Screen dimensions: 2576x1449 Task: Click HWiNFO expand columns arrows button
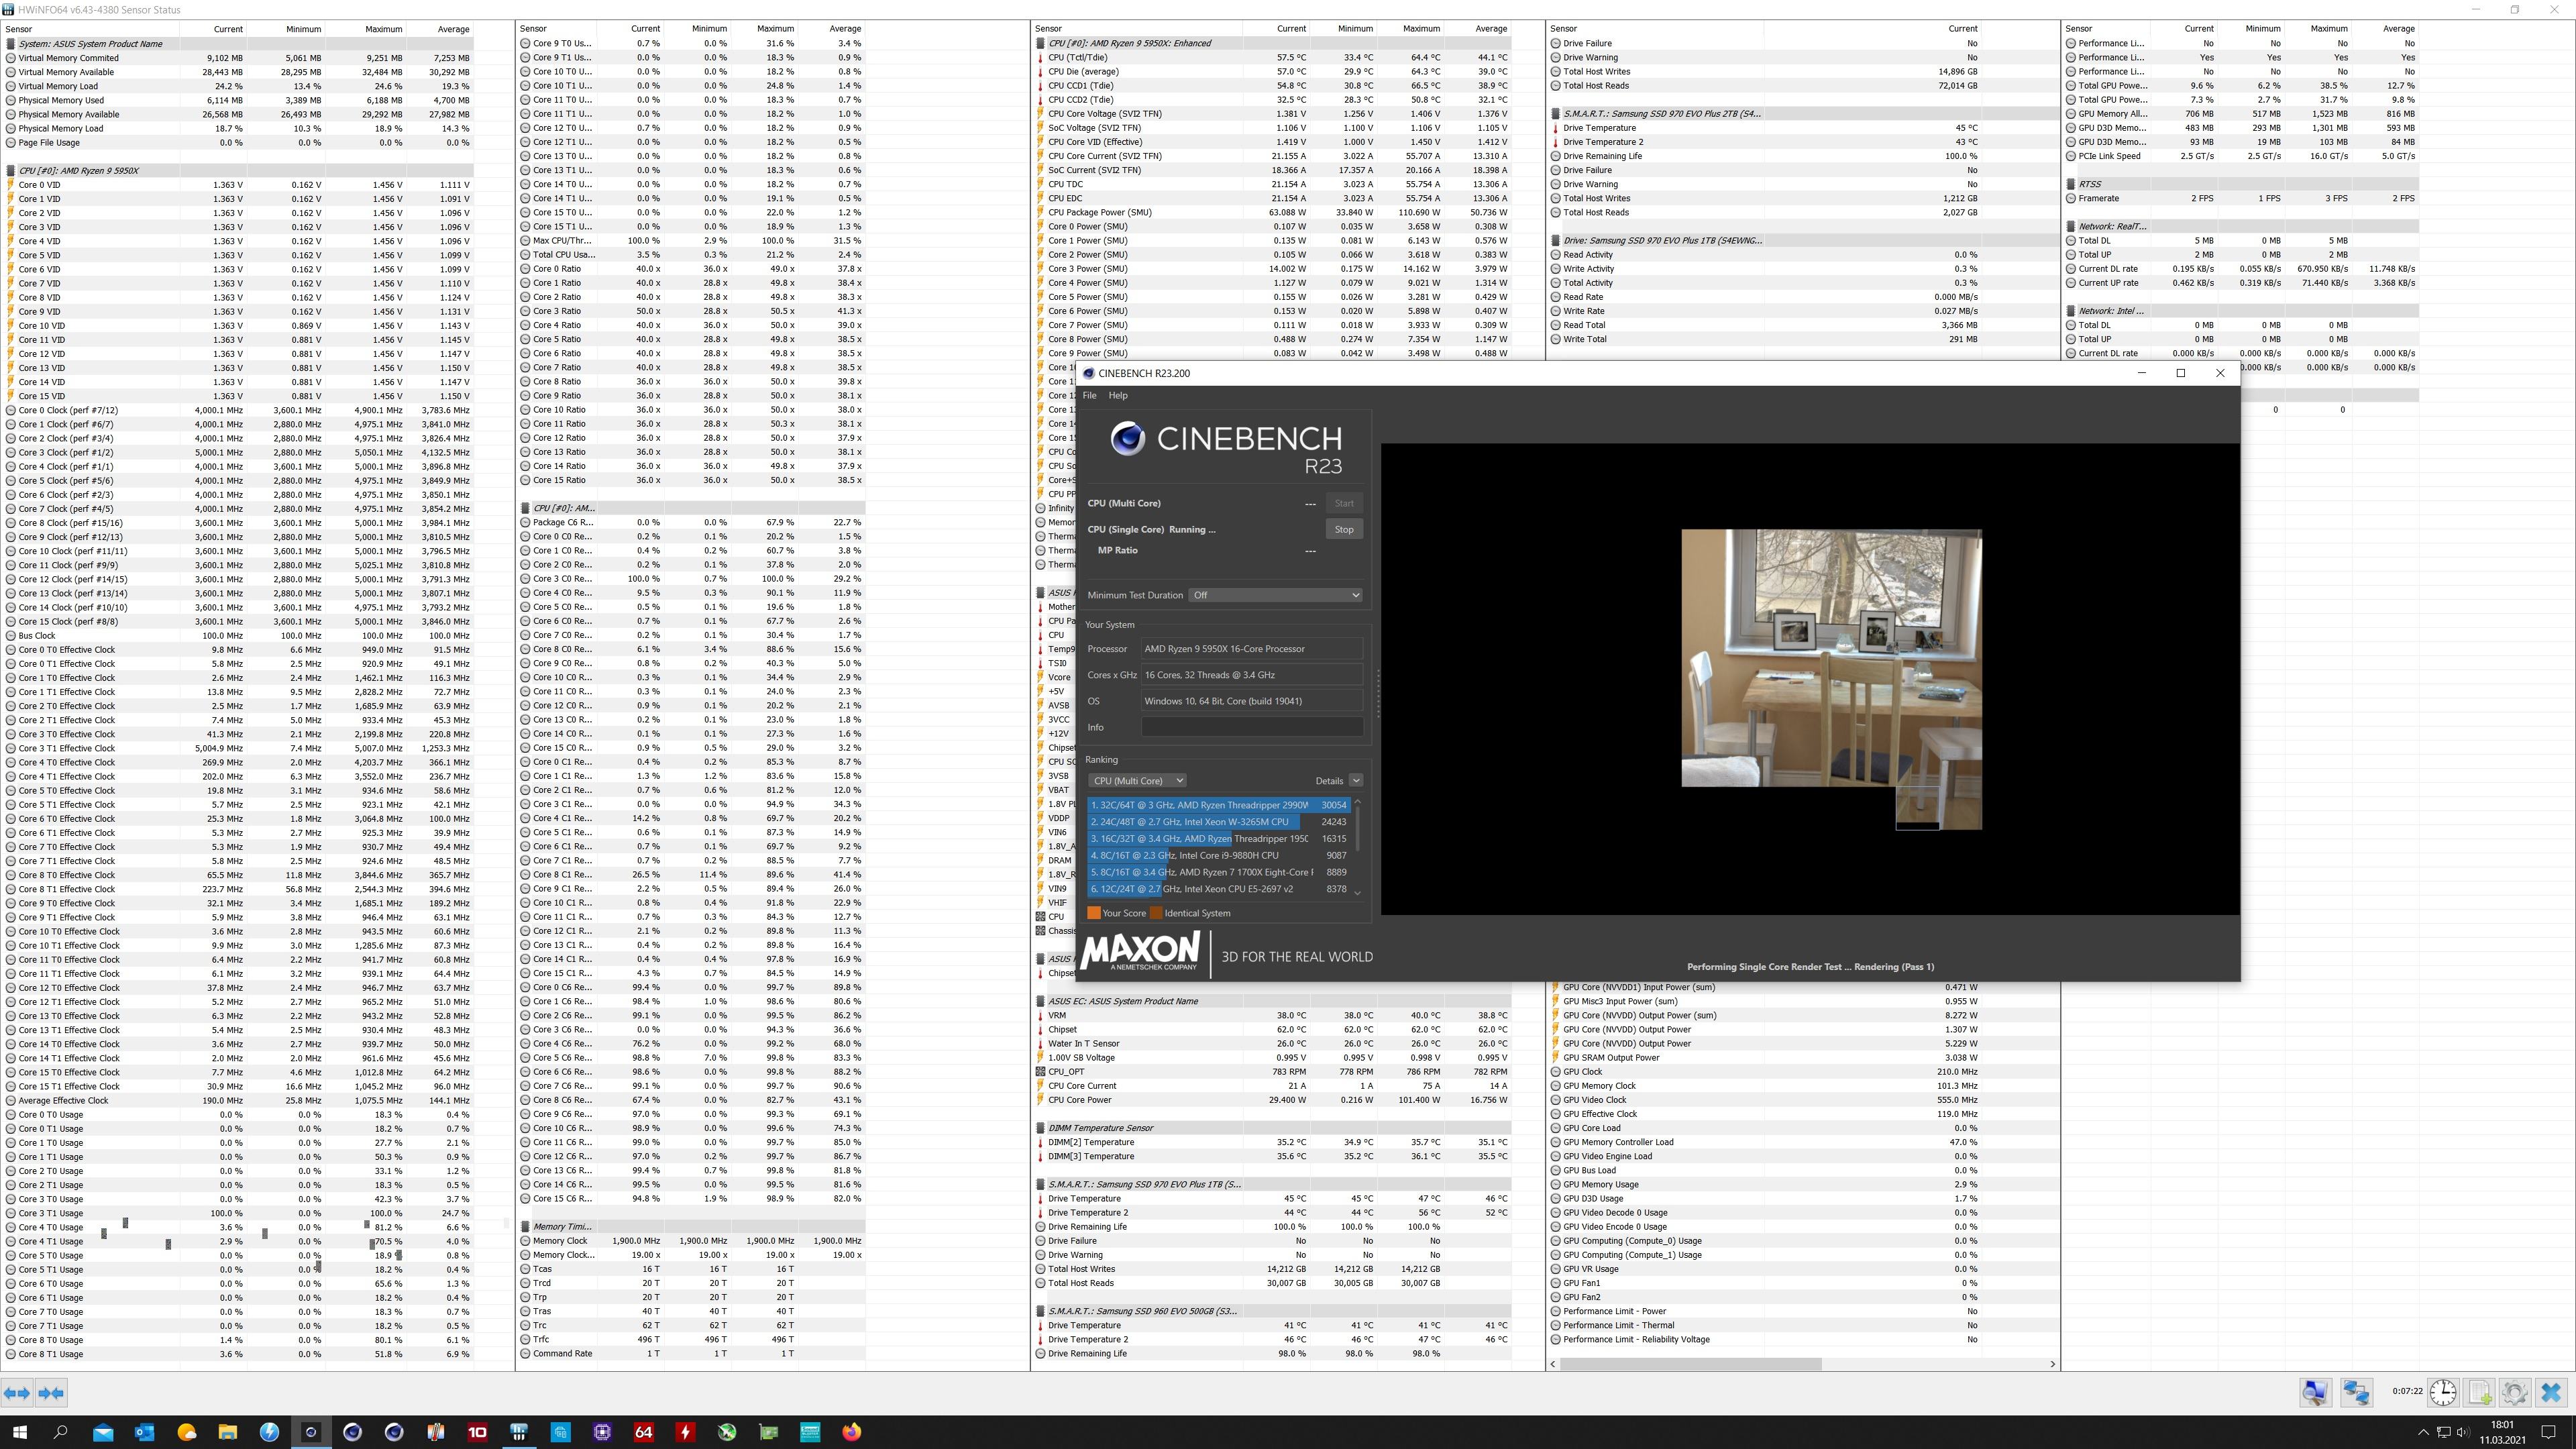point(17,1392)
